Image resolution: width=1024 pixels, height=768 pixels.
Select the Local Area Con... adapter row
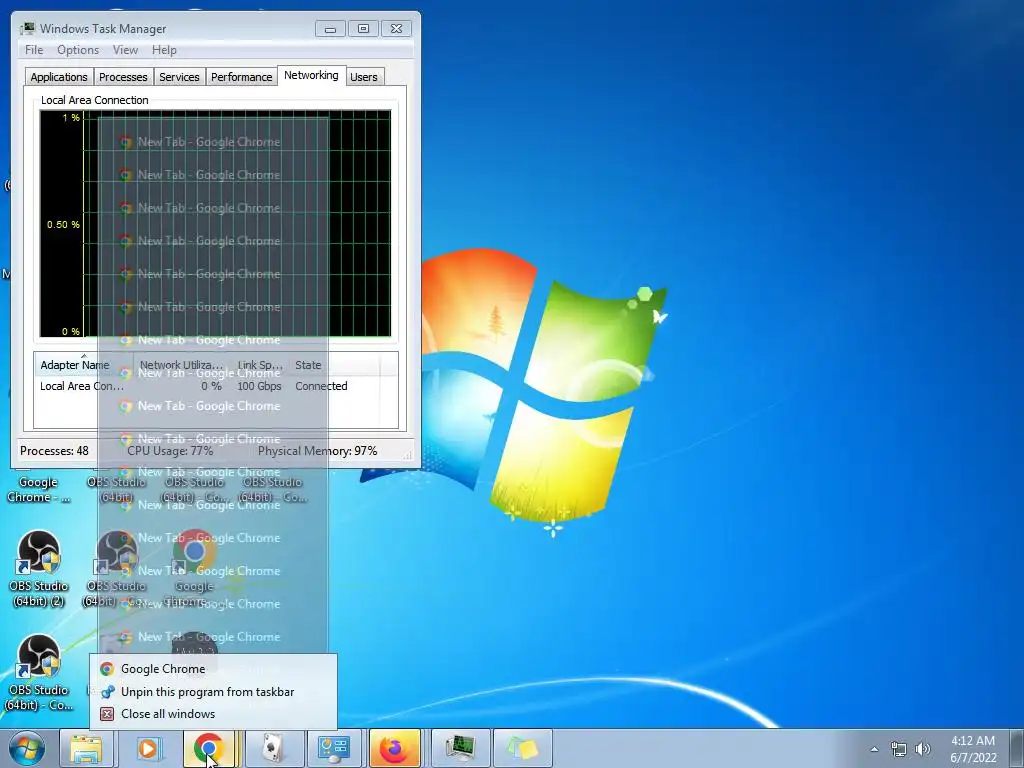pyautogui.click(x=216, y=386)
